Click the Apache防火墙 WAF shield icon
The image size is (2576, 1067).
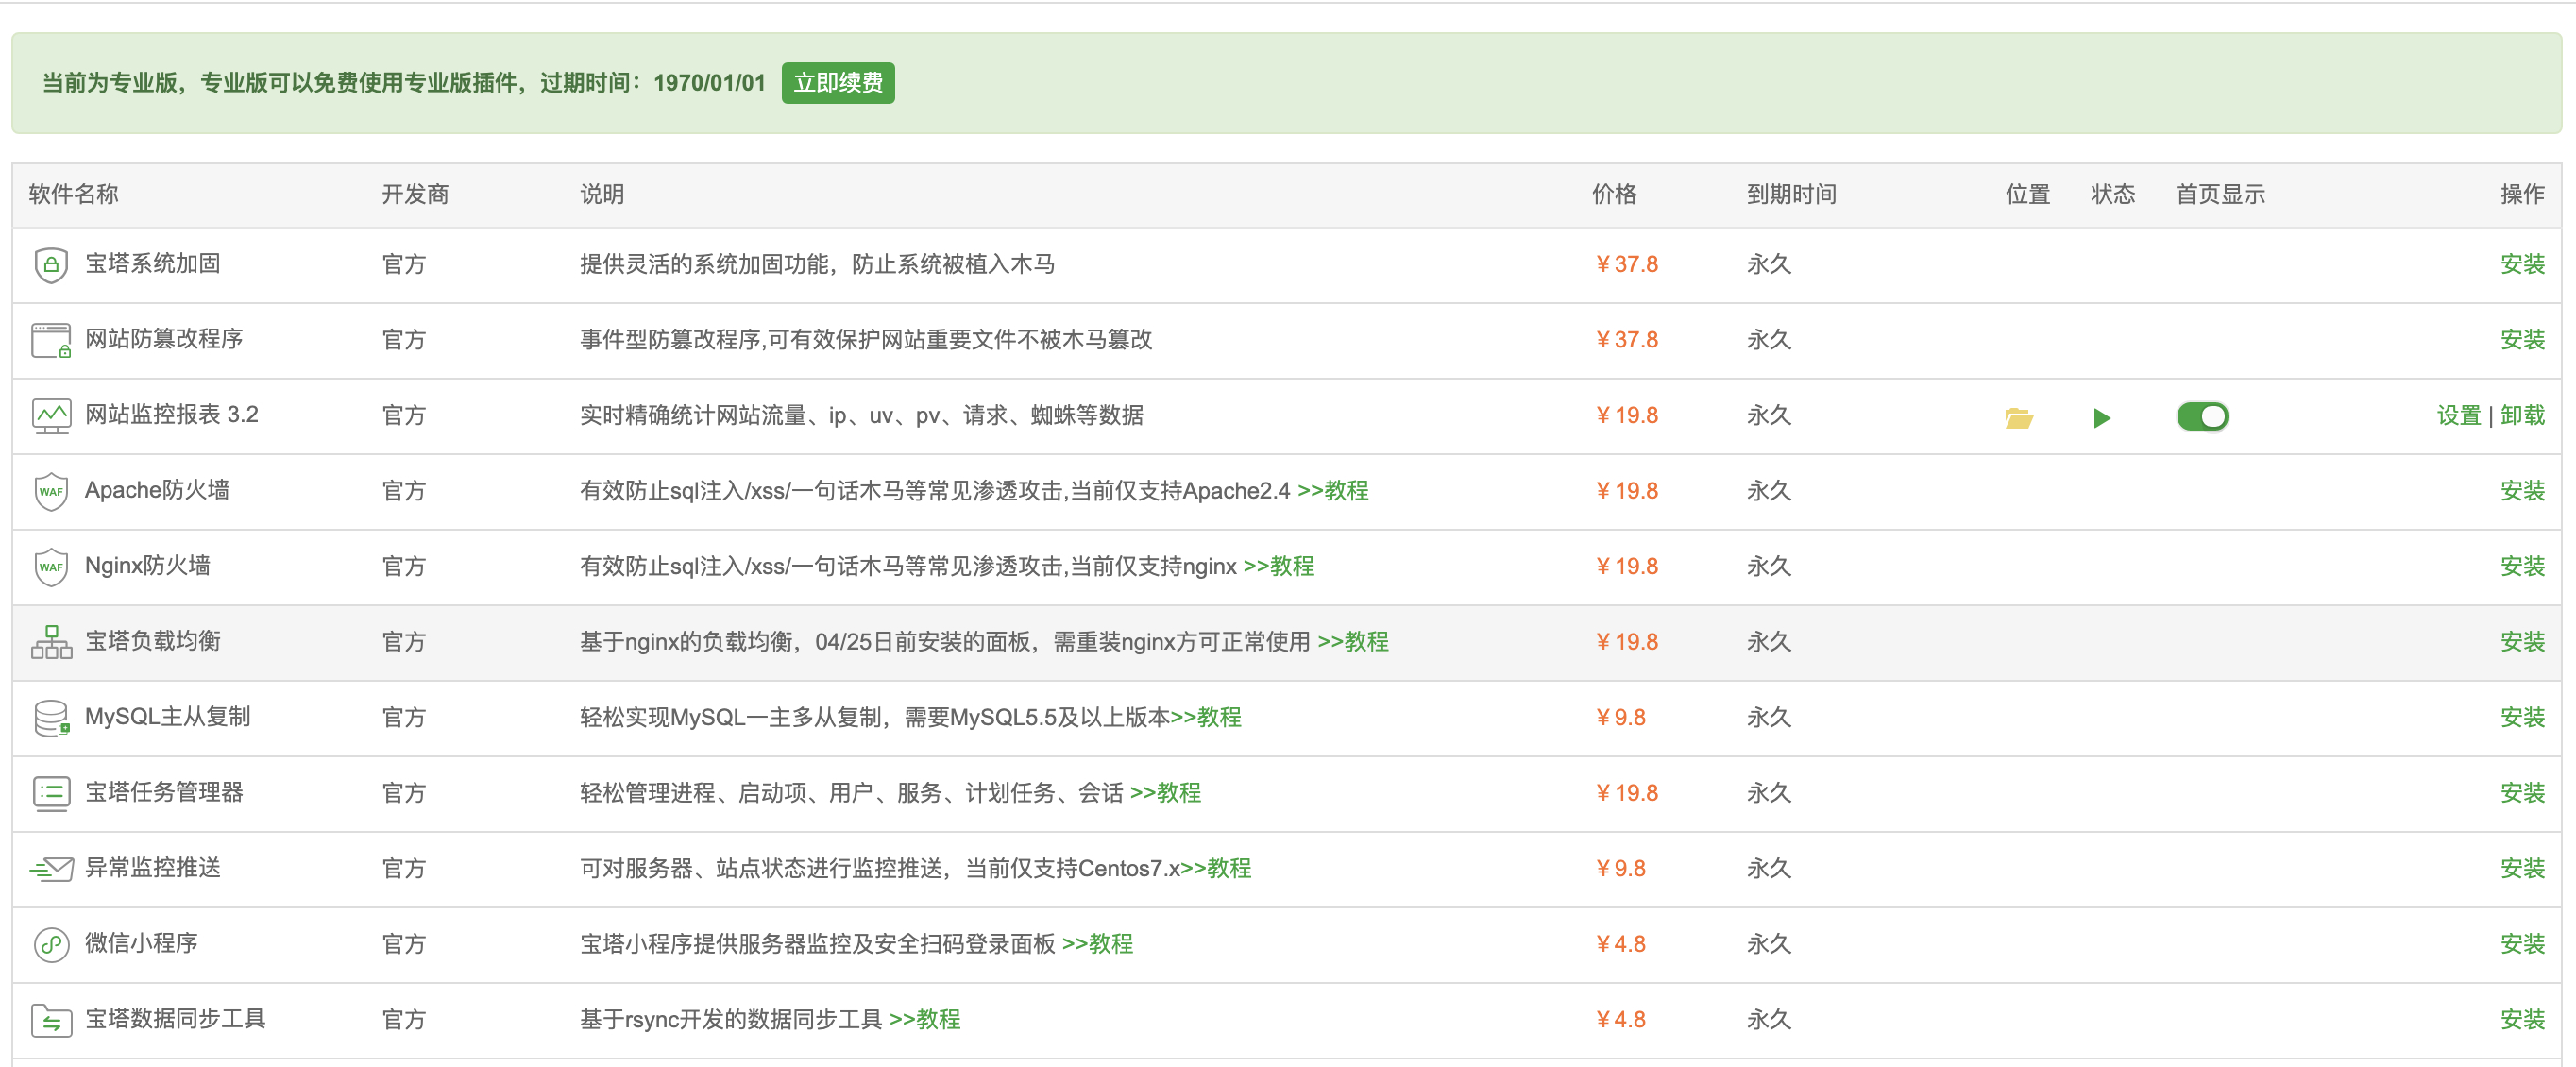[x=50, y=491]
